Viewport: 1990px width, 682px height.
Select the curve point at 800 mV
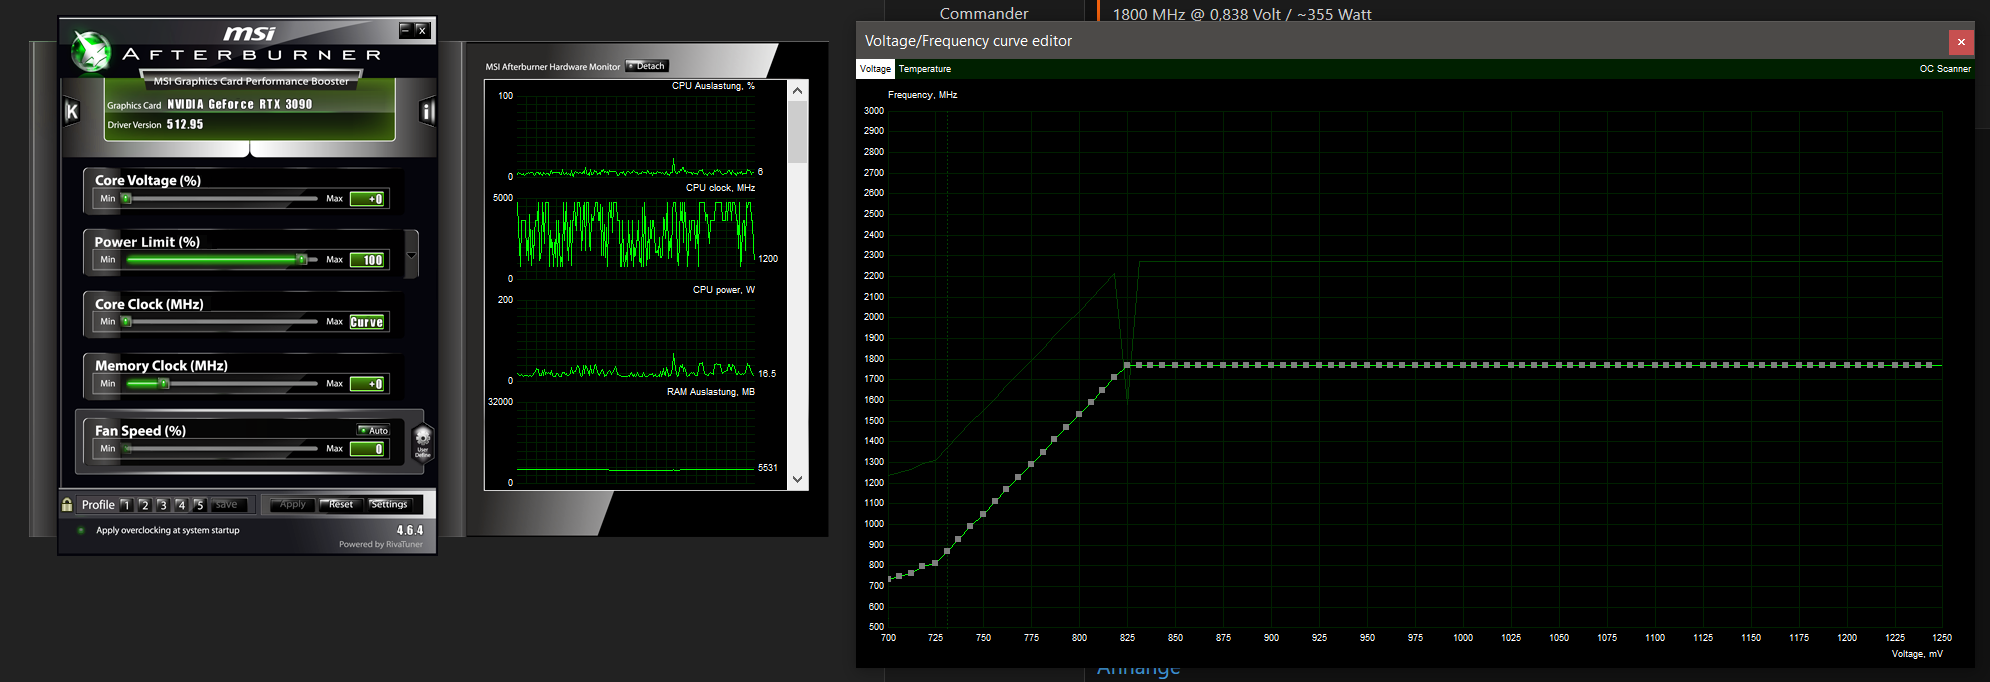tap(1079, 414)
